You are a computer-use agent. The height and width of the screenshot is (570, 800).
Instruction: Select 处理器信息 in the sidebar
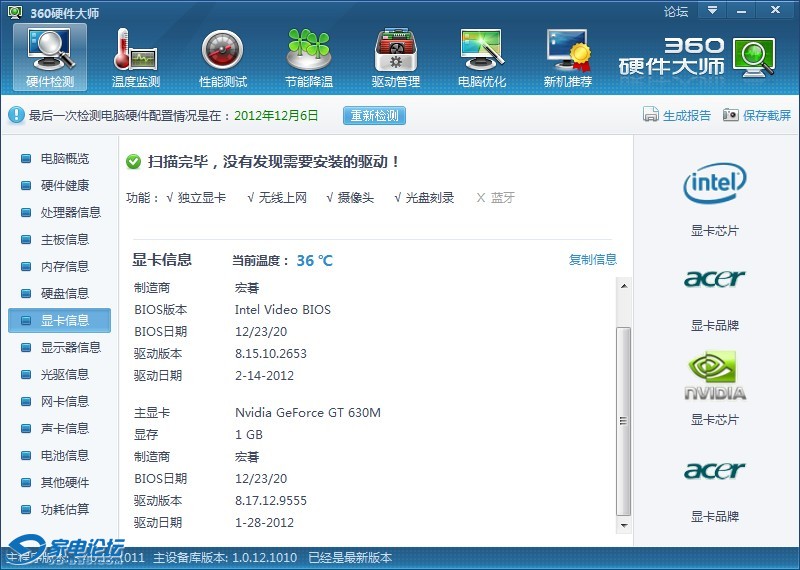70,213
